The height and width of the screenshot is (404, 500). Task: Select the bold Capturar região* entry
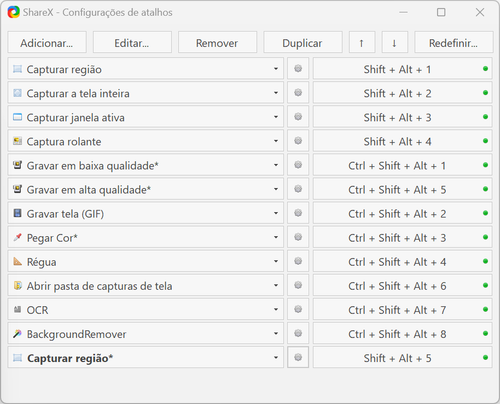[145, 357]
